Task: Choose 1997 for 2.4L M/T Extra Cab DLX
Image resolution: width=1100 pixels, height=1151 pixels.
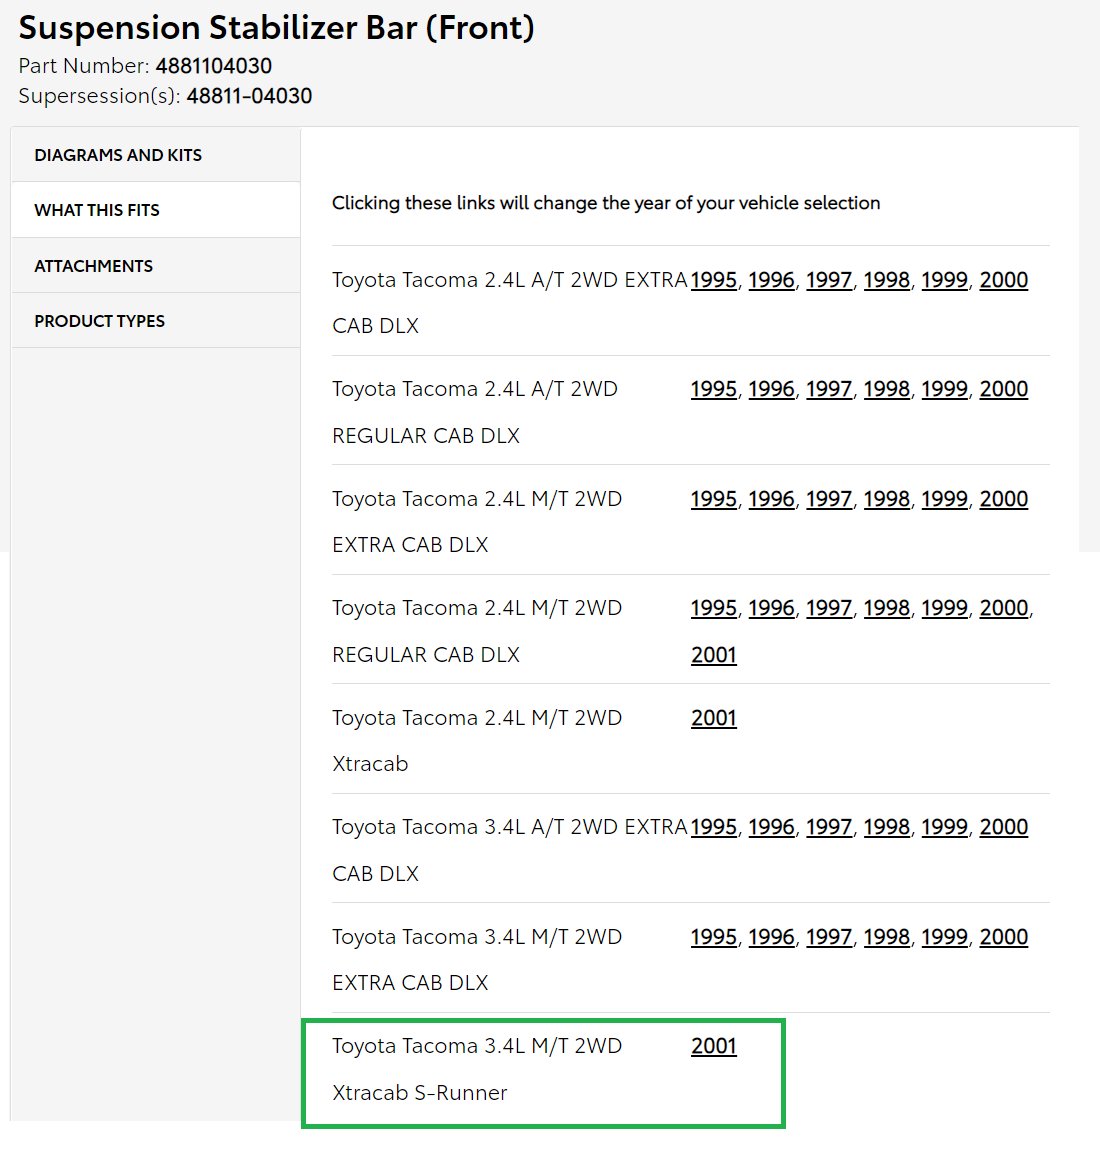Action: coord(828,498)
